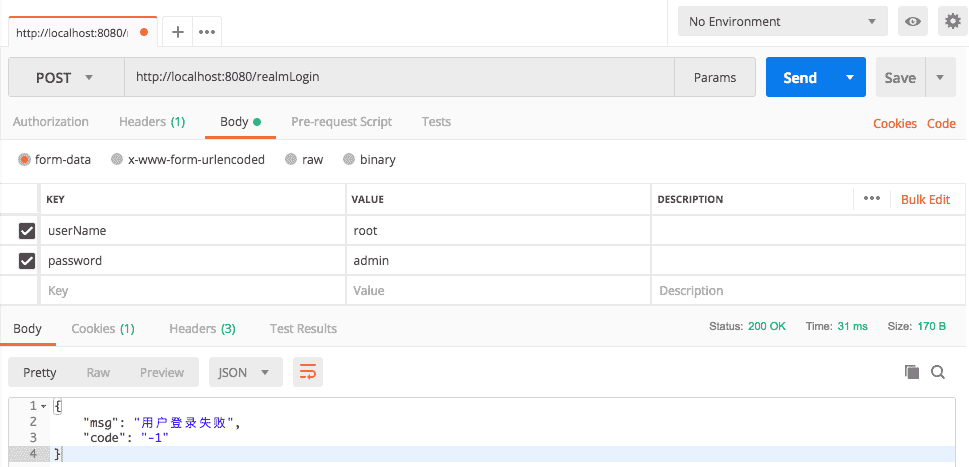Open the Pre-request Script tab
The image size is (969, 467).
(x=341, y=122)
